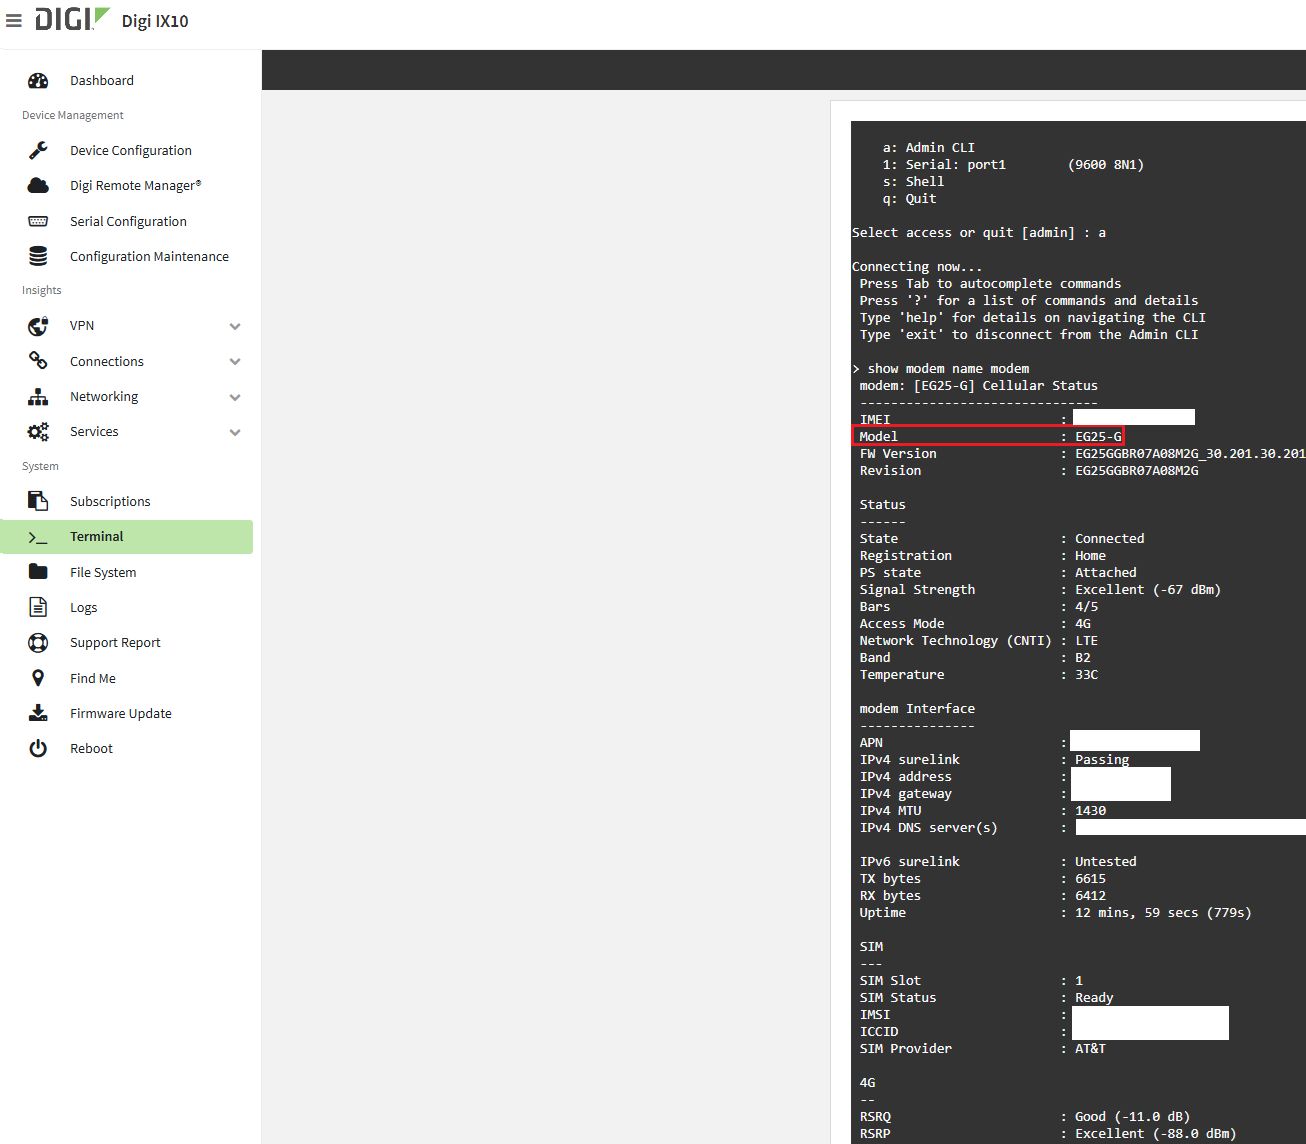Select the Terminal menu item
The width and height of the screenshot is (1306, 1144).
97,536
